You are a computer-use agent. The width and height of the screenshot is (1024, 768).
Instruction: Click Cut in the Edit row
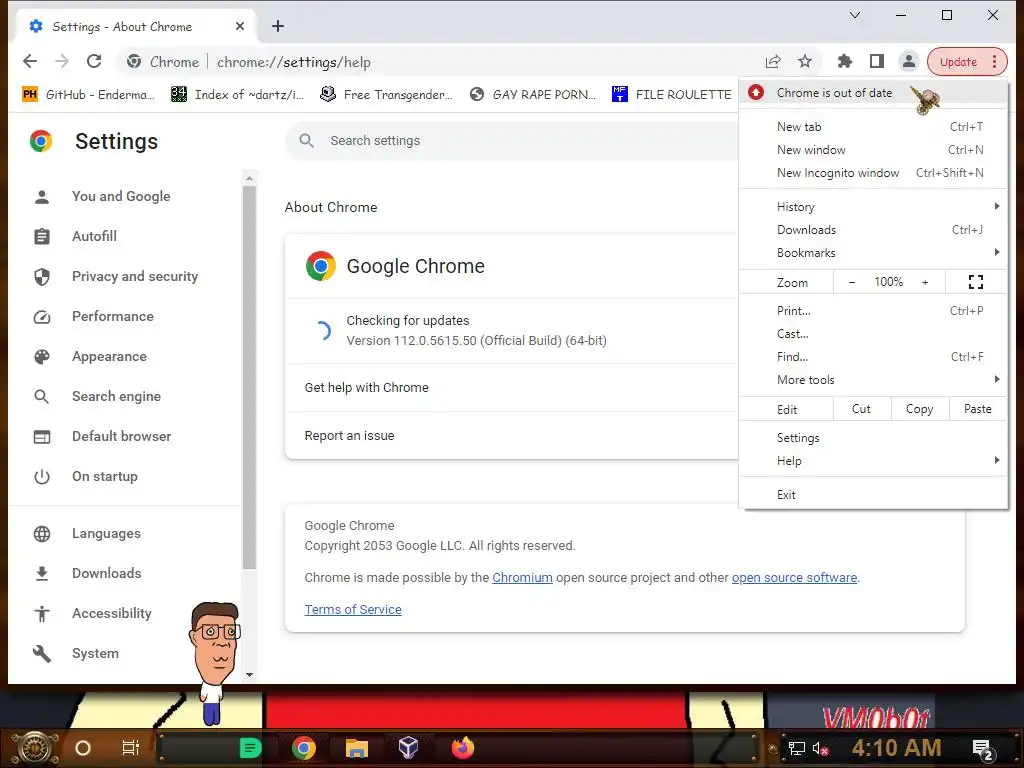[x=861, y=409]
